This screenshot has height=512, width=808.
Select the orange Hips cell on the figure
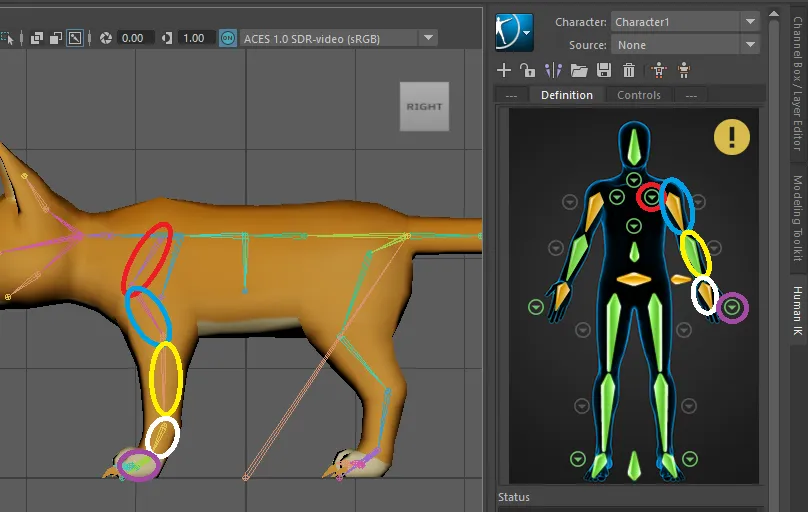click(x=634, y=279)
